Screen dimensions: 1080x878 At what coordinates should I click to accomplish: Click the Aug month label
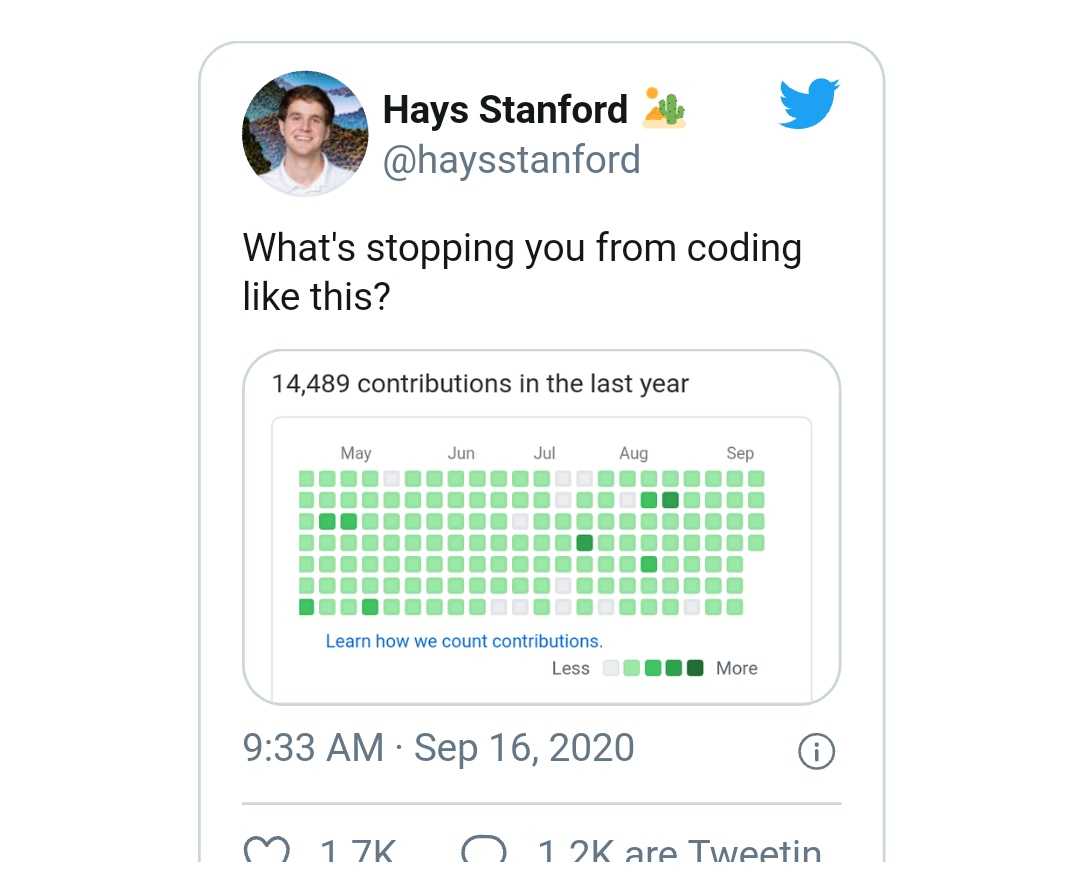634,453
